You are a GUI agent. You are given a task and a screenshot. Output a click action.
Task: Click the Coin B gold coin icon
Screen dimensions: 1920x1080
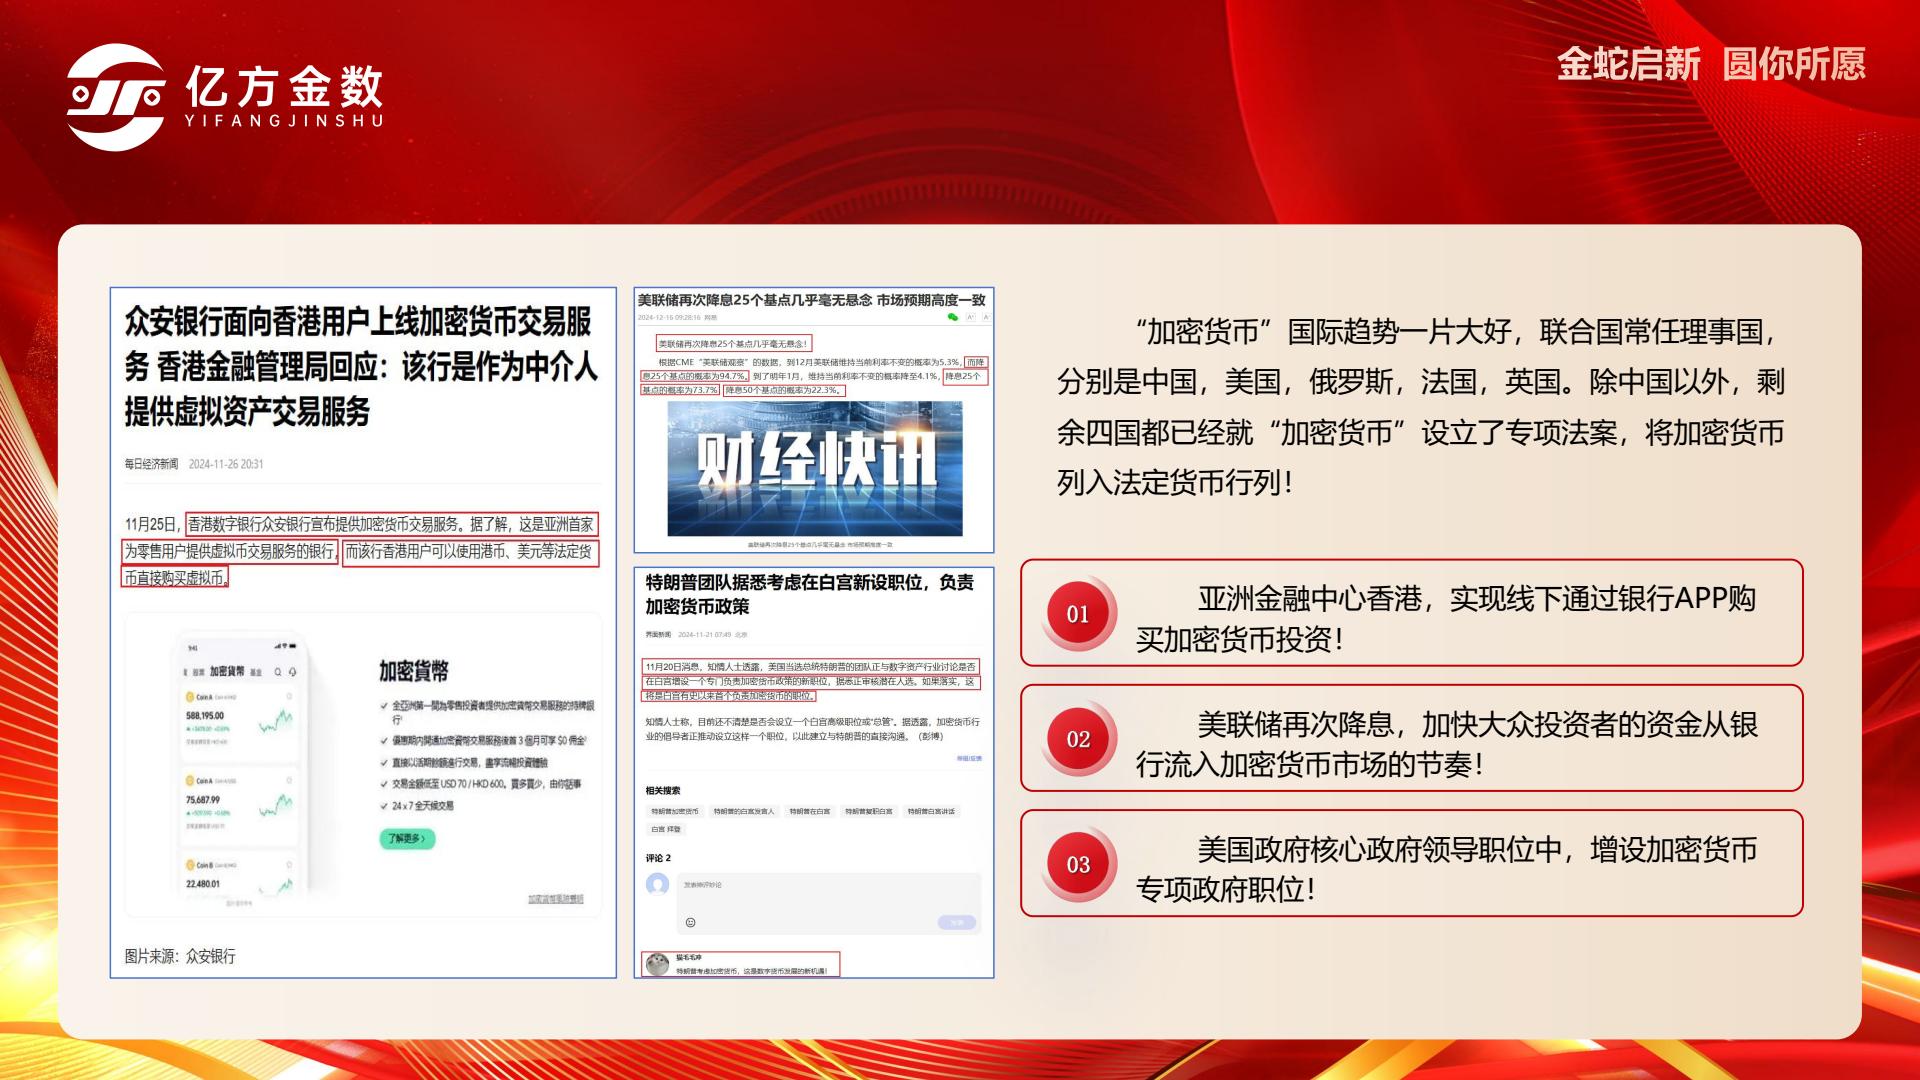tap(190, 865)
